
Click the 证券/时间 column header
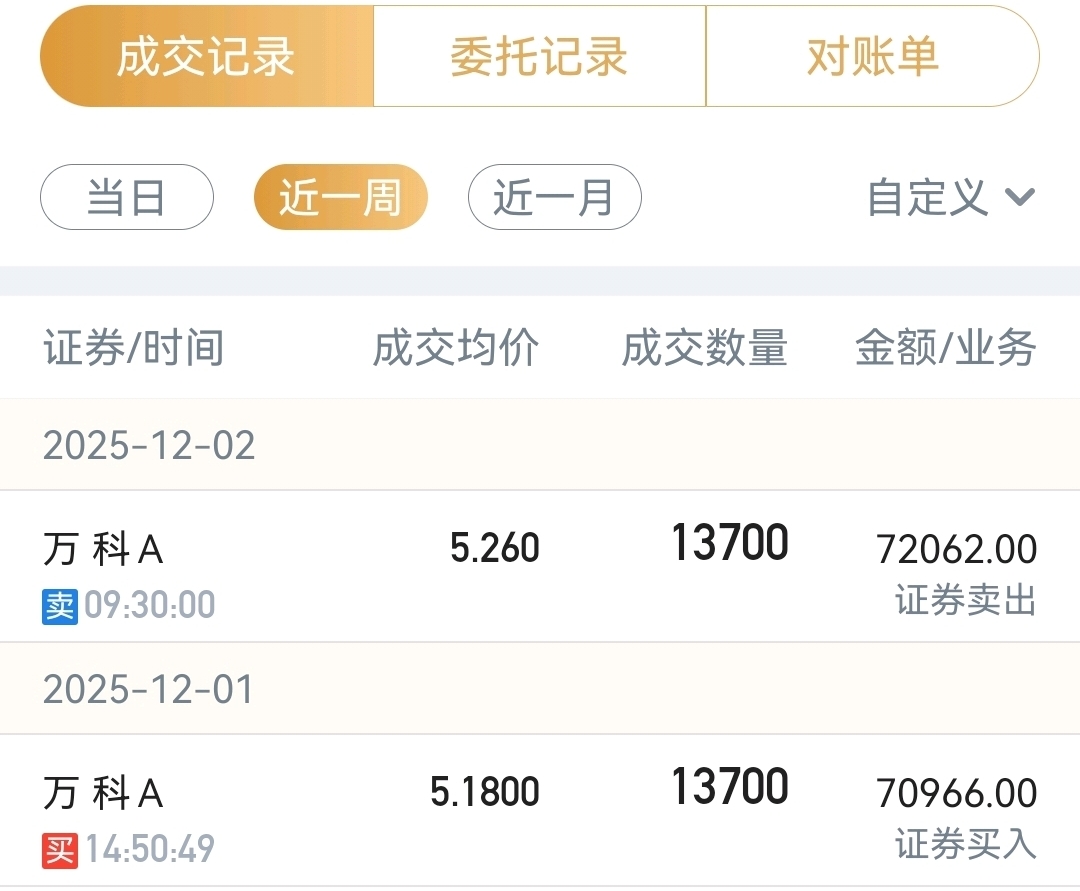[133, 349]
